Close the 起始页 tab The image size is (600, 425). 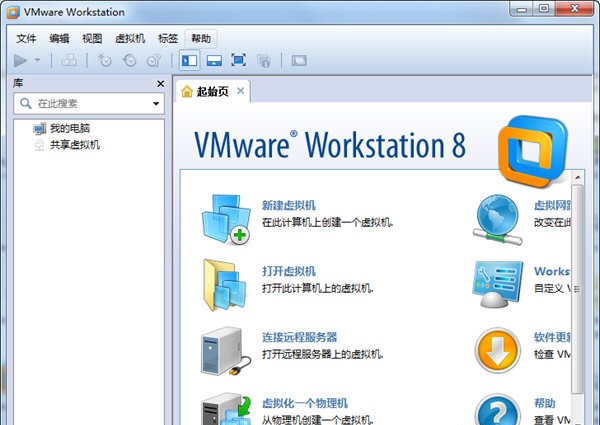240,91
